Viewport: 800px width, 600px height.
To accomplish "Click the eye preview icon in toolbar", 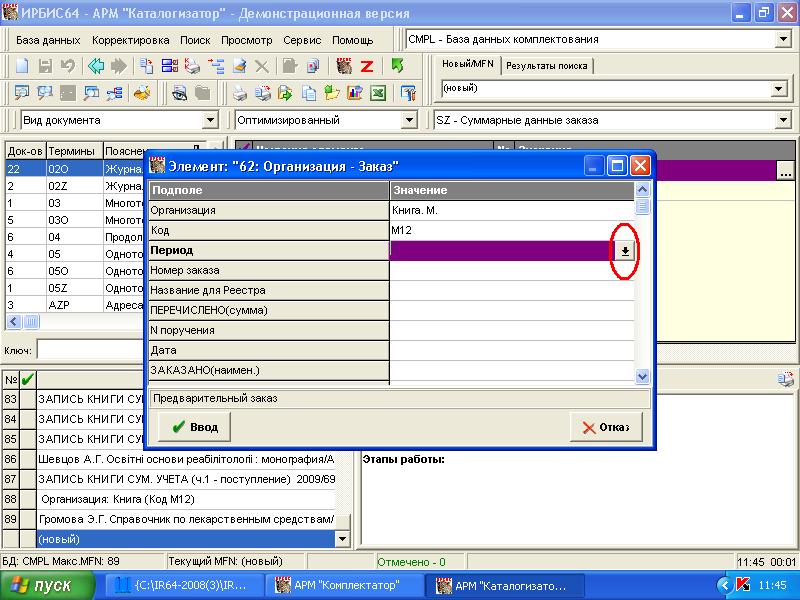I will pos(179,93).
